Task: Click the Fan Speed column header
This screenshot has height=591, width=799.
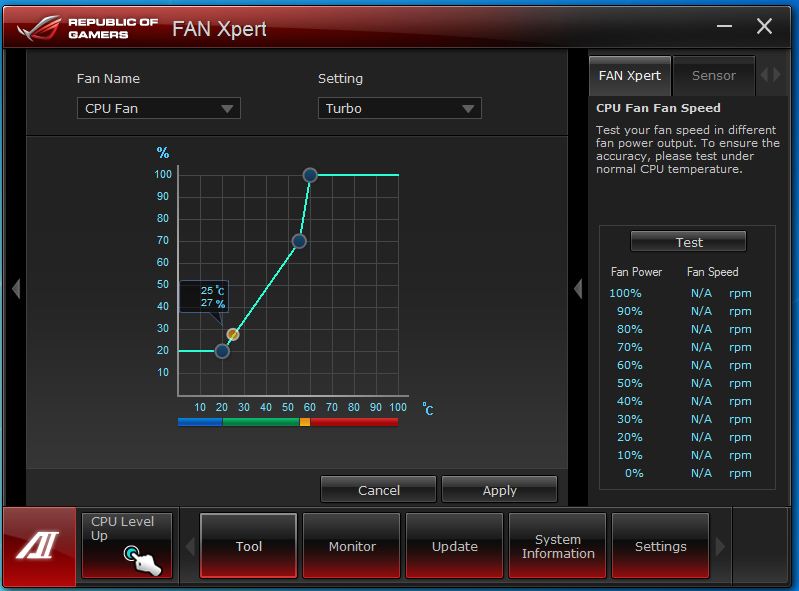Action: click(x=712, y=272)
